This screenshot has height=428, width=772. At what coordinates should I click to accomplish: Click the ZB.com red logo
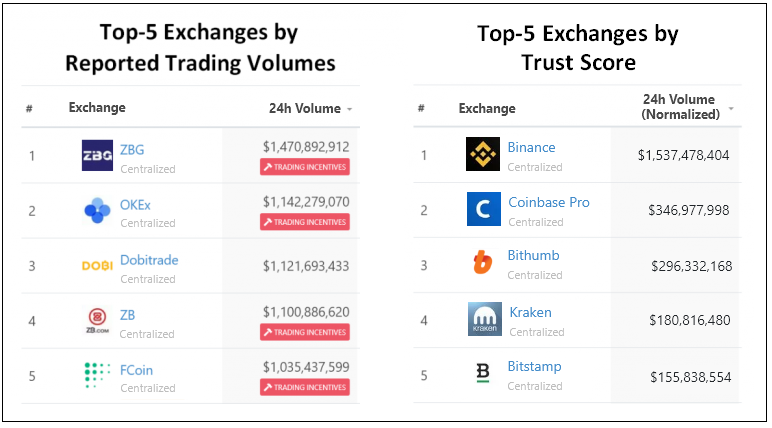pyautogui.click(x=97, y=321)
